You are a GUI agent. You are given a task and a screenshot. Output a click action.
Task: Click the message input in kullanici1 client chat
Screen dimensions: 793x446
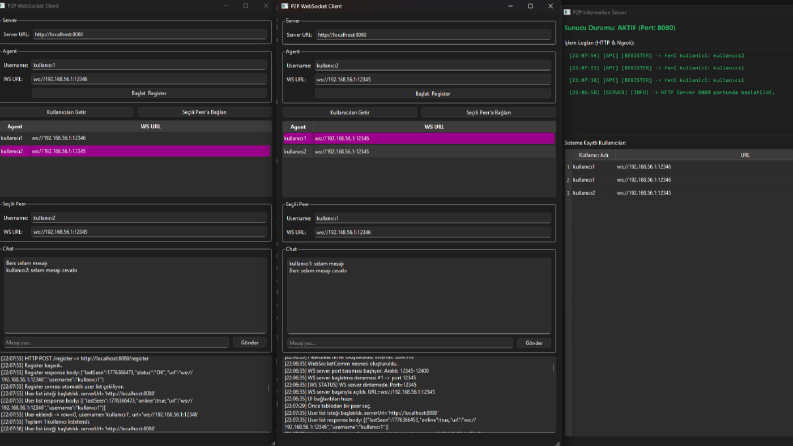(116, 343)
